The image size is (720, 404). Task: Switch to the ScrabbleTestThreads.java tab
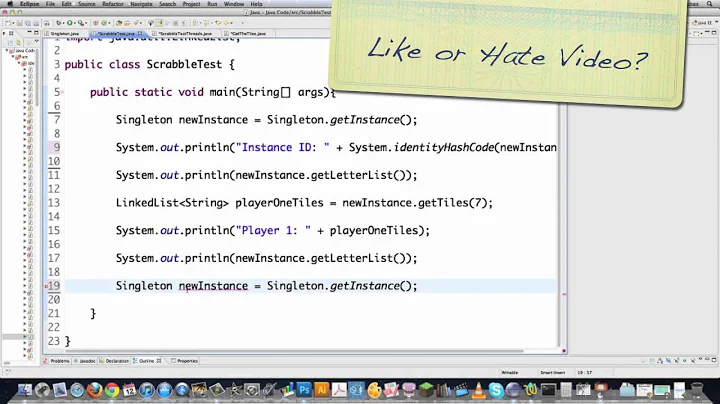click(185, 34)
